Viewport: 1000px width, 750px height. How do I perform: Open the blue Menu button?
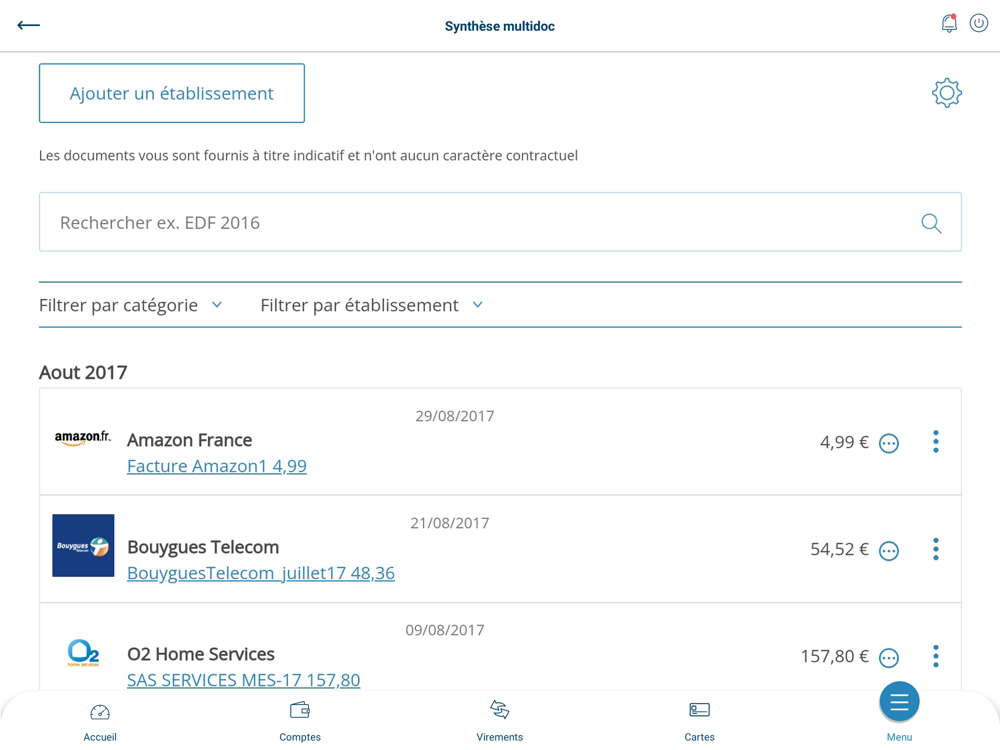click(899, 704)
